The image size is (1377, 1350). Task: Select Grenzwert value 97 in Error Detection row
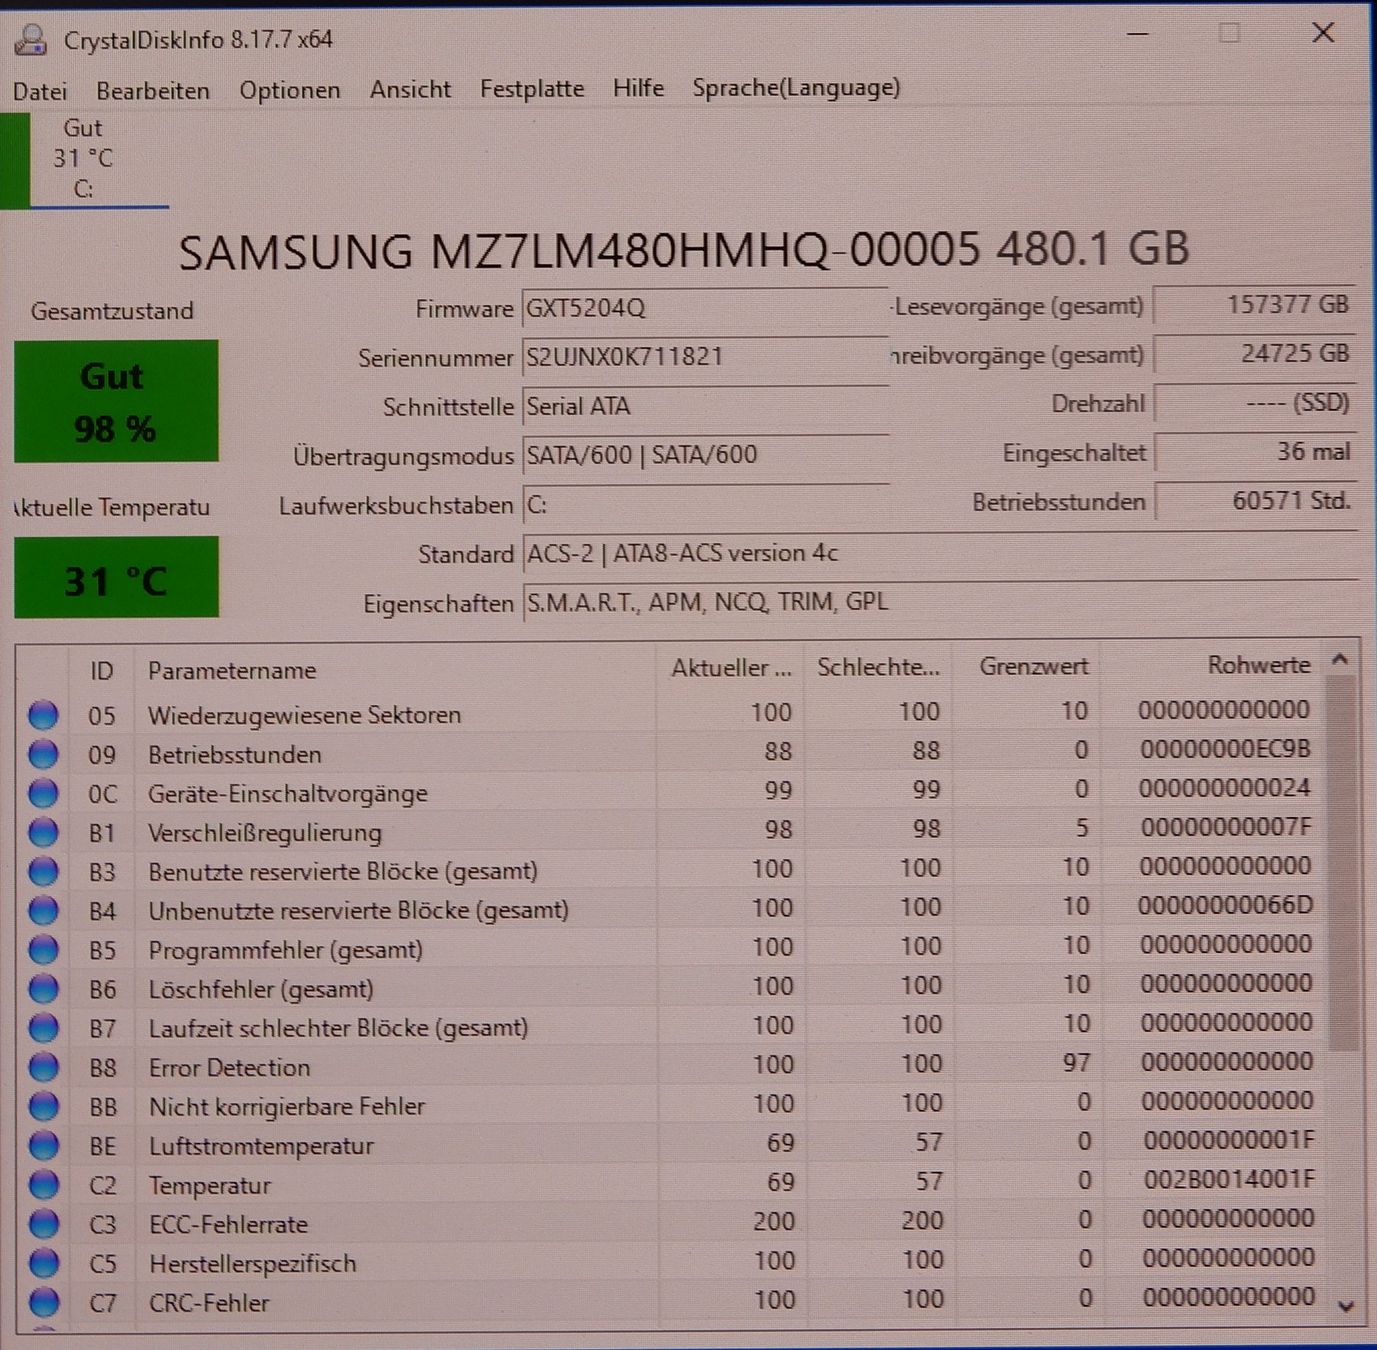[x=1077, y=1063]
